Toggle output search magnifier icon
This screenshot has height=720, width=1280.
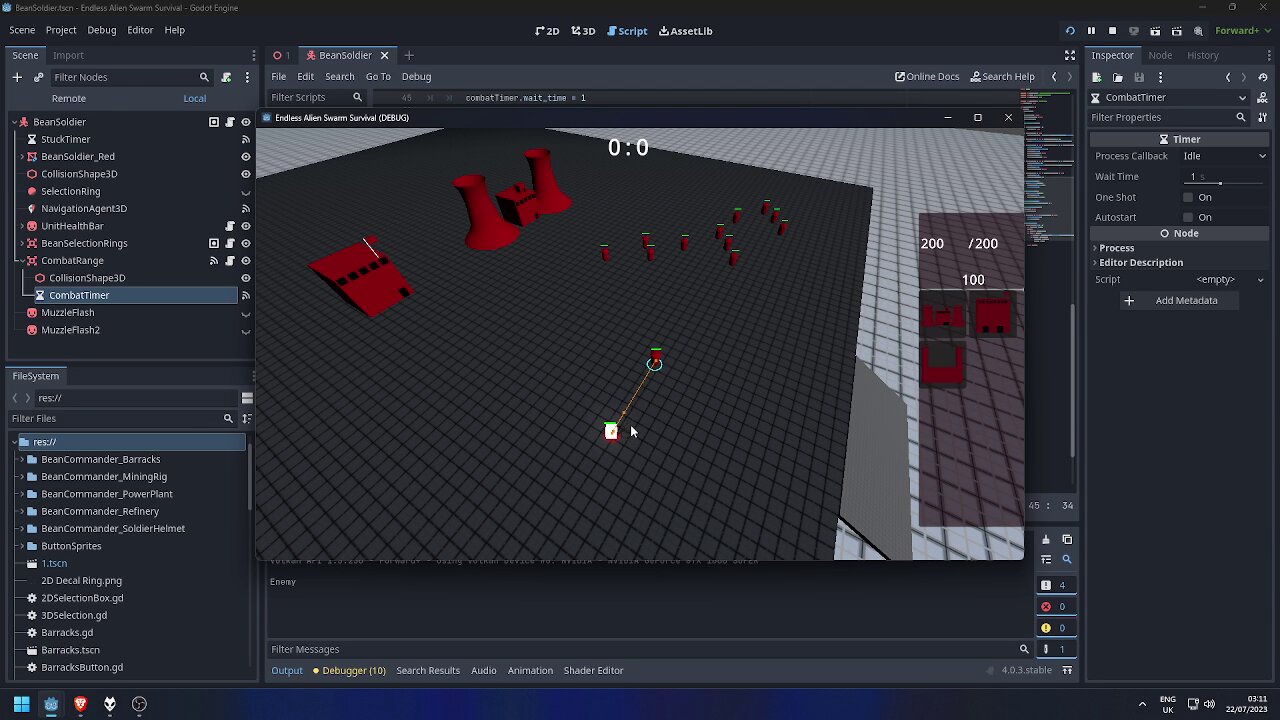pyautogui.click(x=1067, y=560)
